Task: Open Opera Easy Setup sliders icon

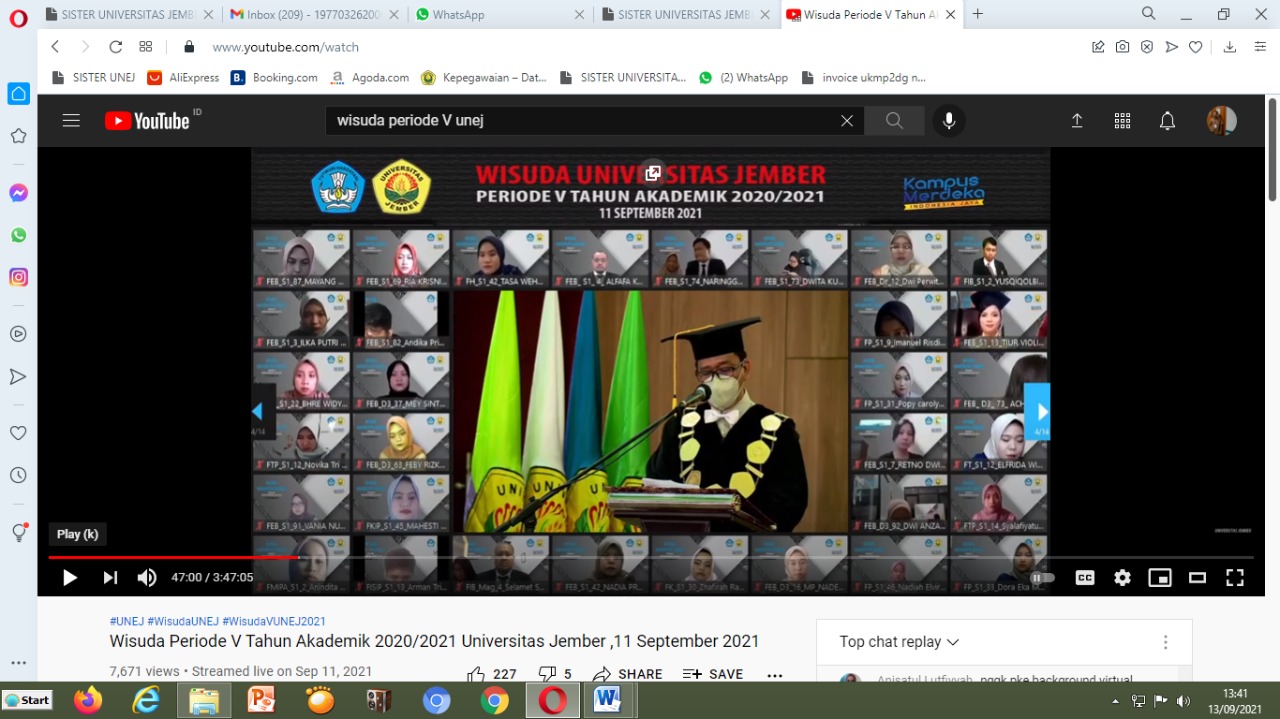Action: tap(1260, 47)
